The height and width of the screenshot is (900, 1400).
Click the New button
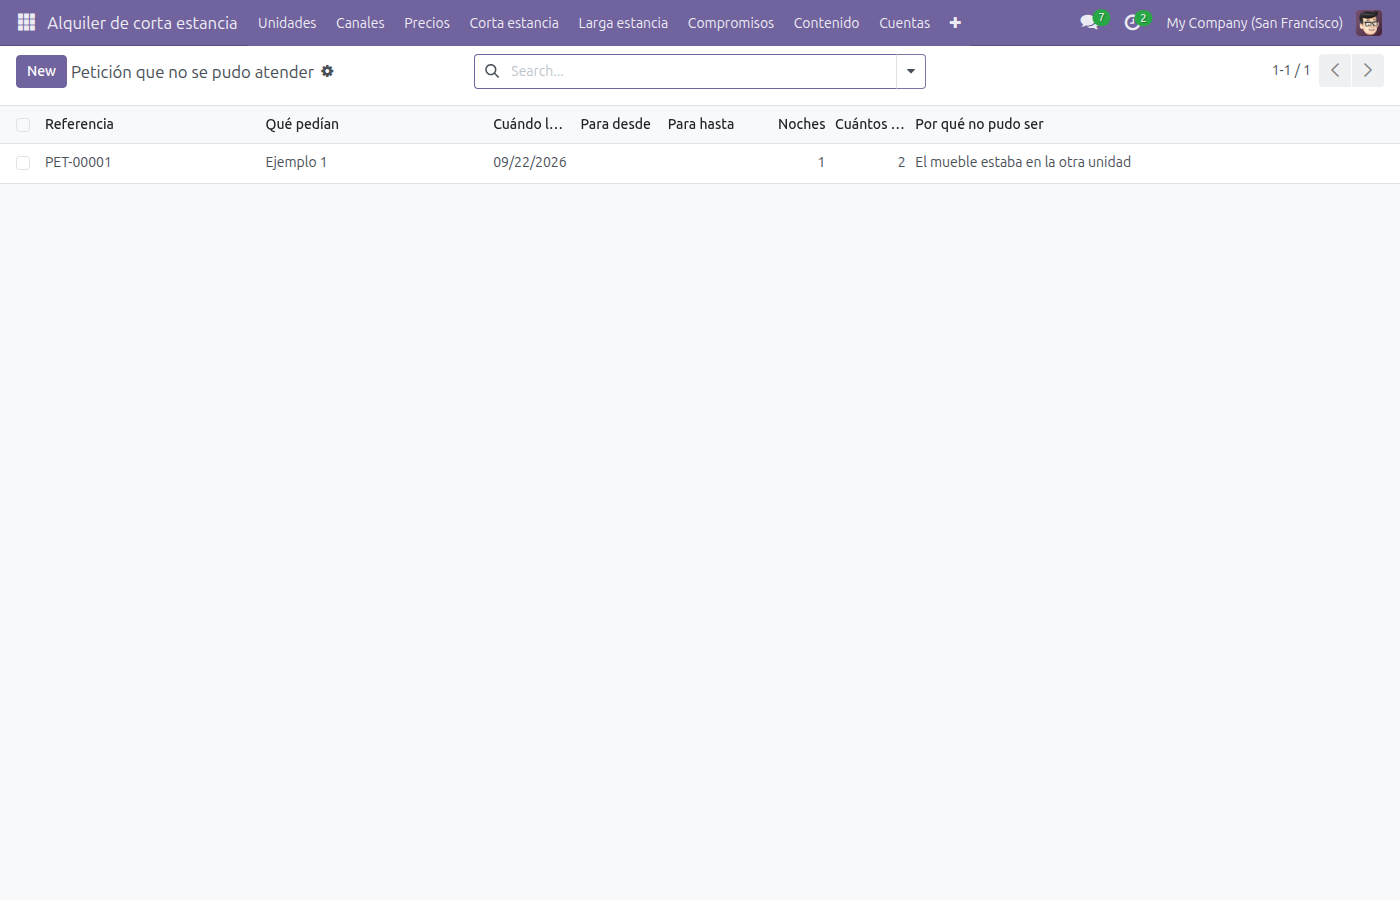(x=41, y=71)
